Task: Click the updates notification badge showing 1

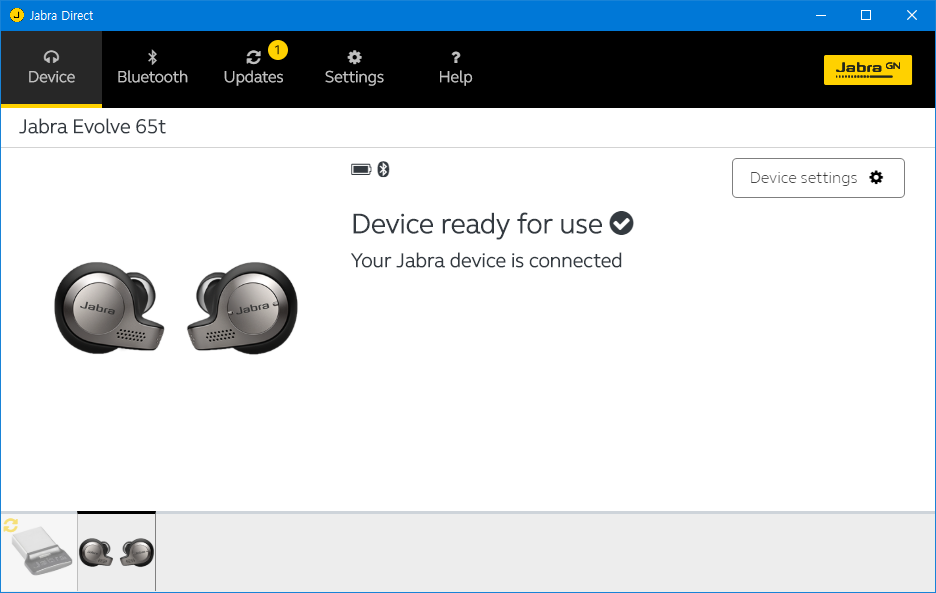Action: coord(278,50)
